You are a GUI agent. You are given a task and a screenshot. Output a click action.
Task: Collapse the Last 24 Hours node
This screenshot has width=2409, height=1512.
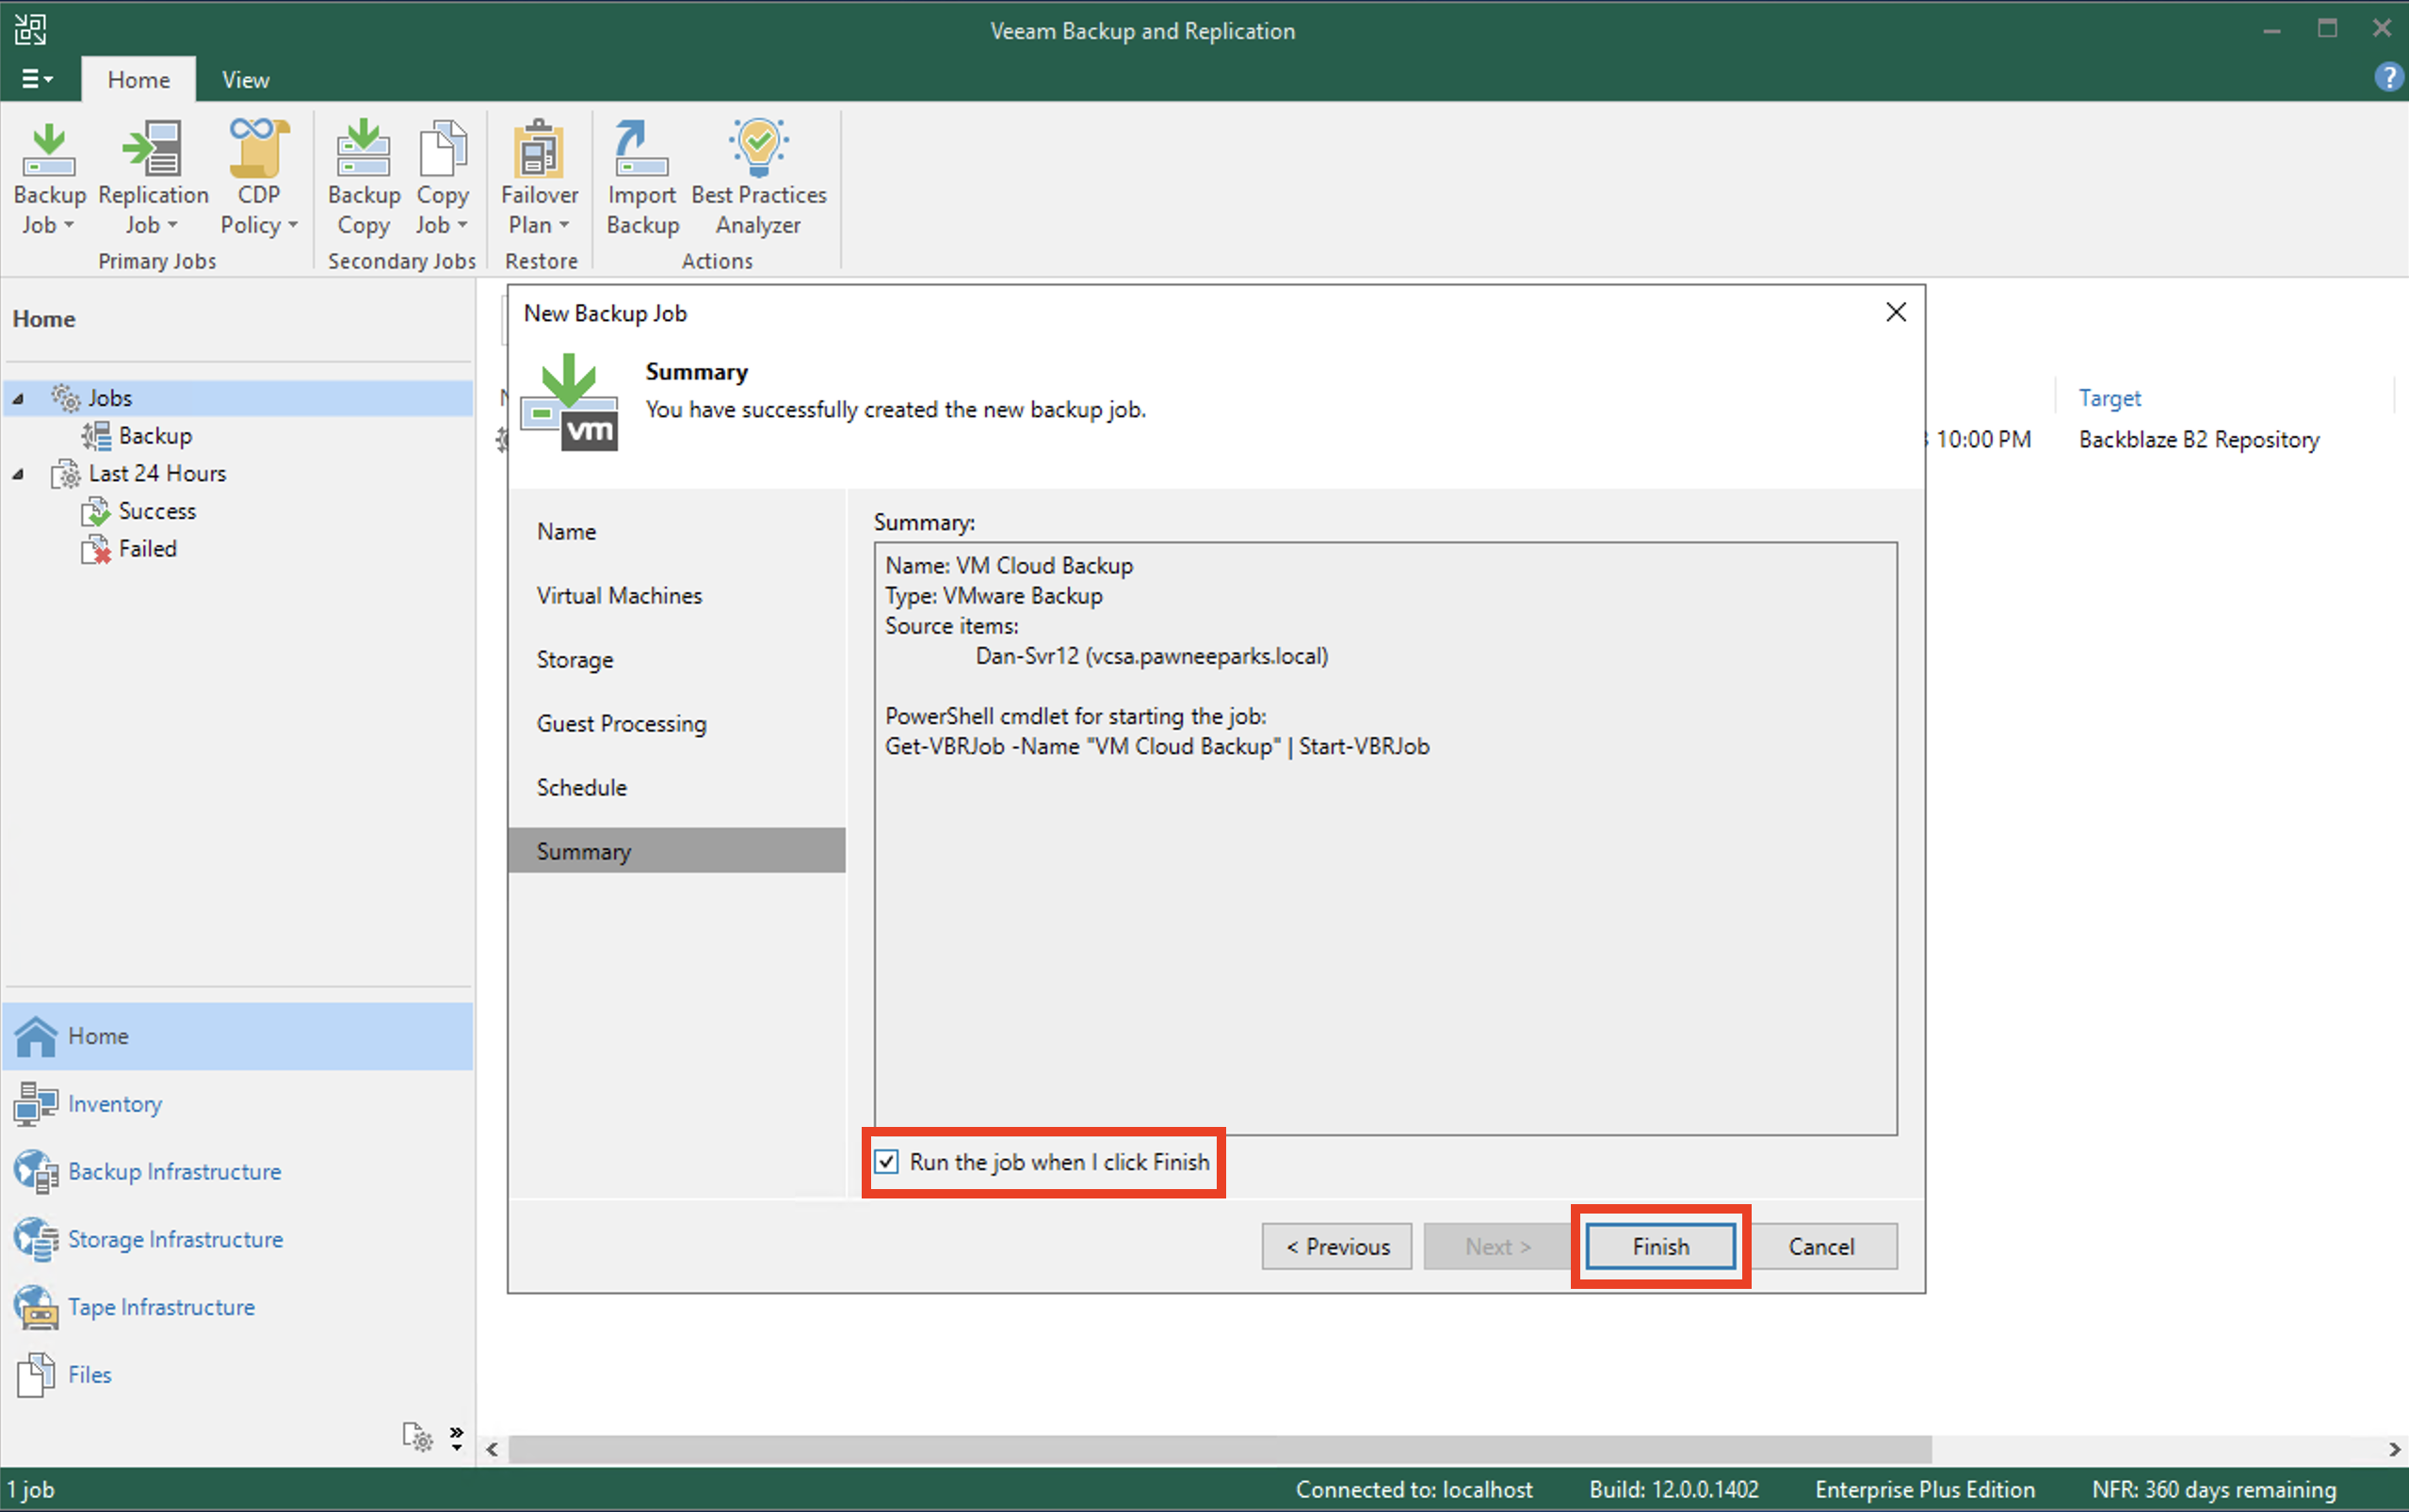pos(18,474)
